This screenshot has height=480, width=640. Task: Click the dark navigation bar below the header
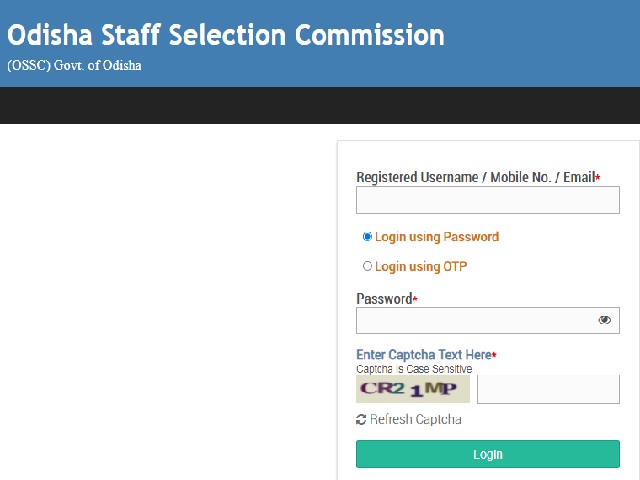320,105
